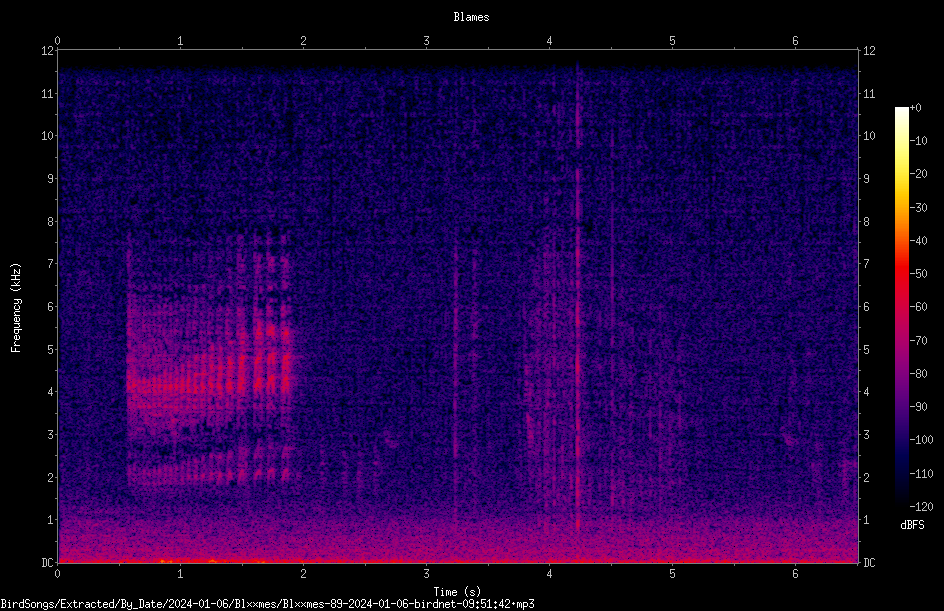Click the 8 kHz tick on left axis
944x611 pixels.
(x=50, y=221)
